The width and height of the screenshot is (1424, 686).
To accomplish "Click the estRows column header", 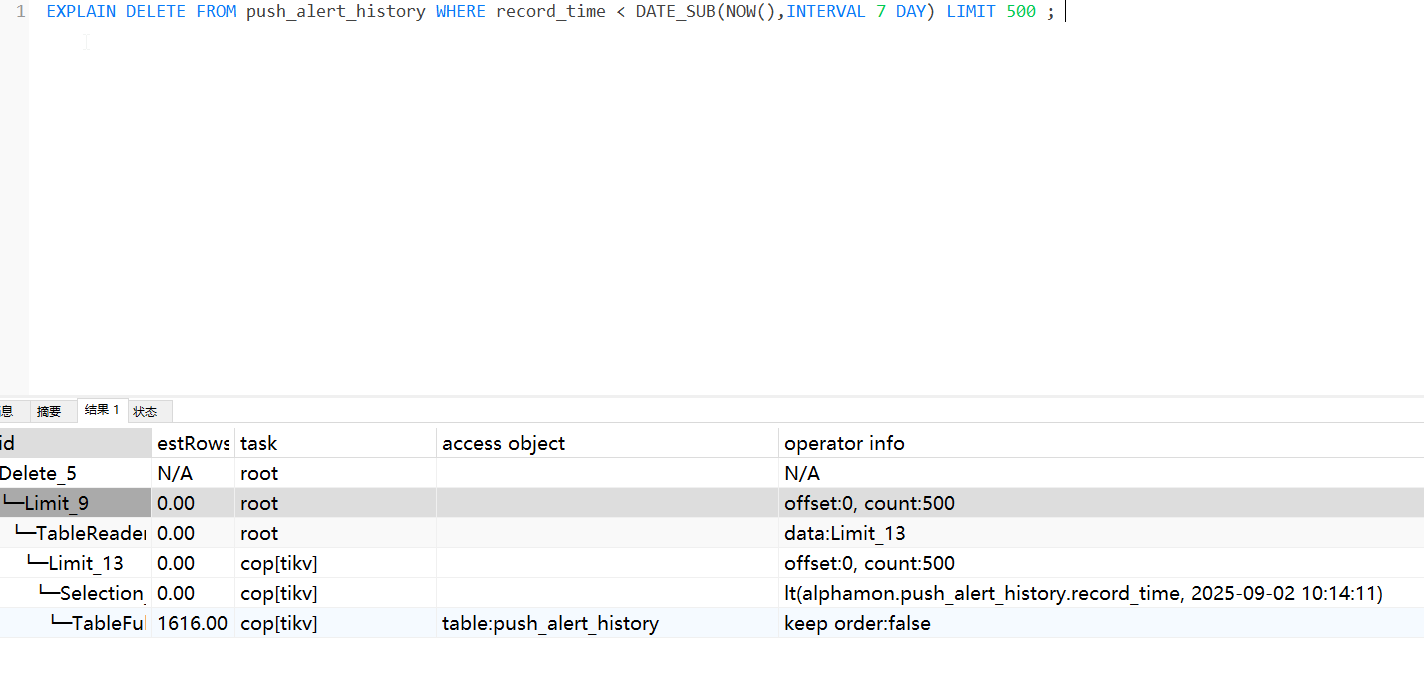I will [193, 443].
